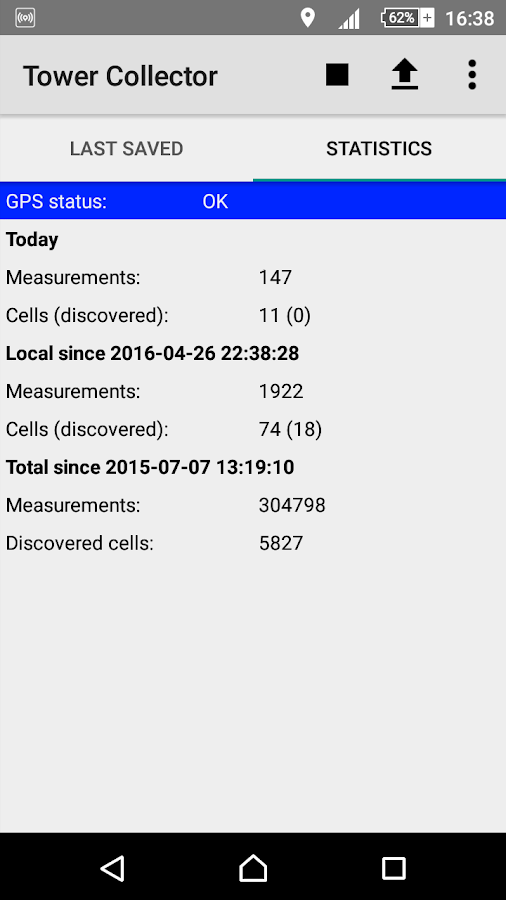Tap the Today section heading
This screenshot has height=900, width=506.
pyautogui.click(x=32, y=240)
